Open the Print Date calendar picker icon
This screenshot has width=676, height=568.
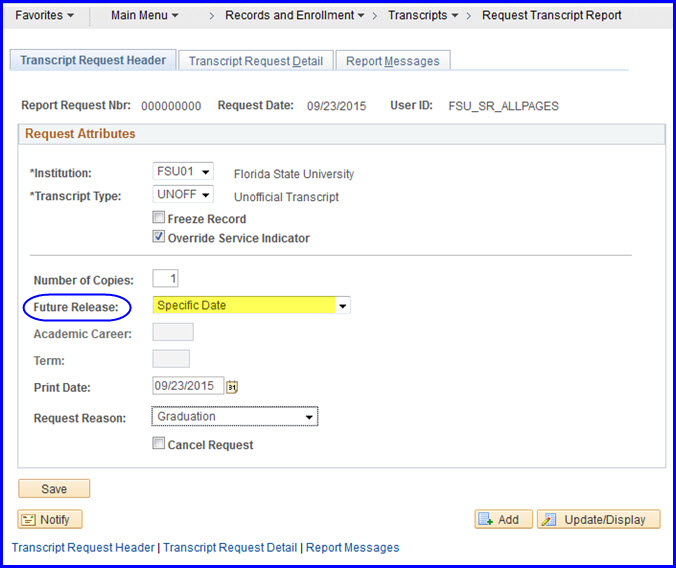click(233, 386)
